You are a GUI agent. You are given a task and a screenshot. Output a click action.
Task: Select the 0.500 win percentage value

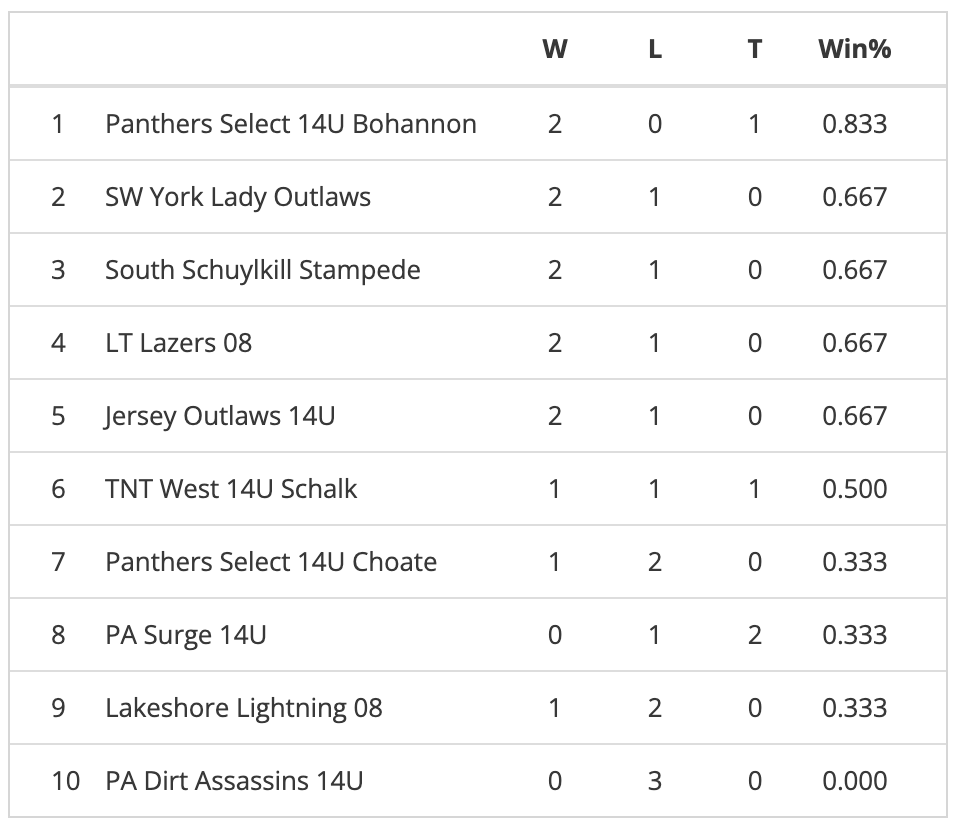(x=854, y=489)
